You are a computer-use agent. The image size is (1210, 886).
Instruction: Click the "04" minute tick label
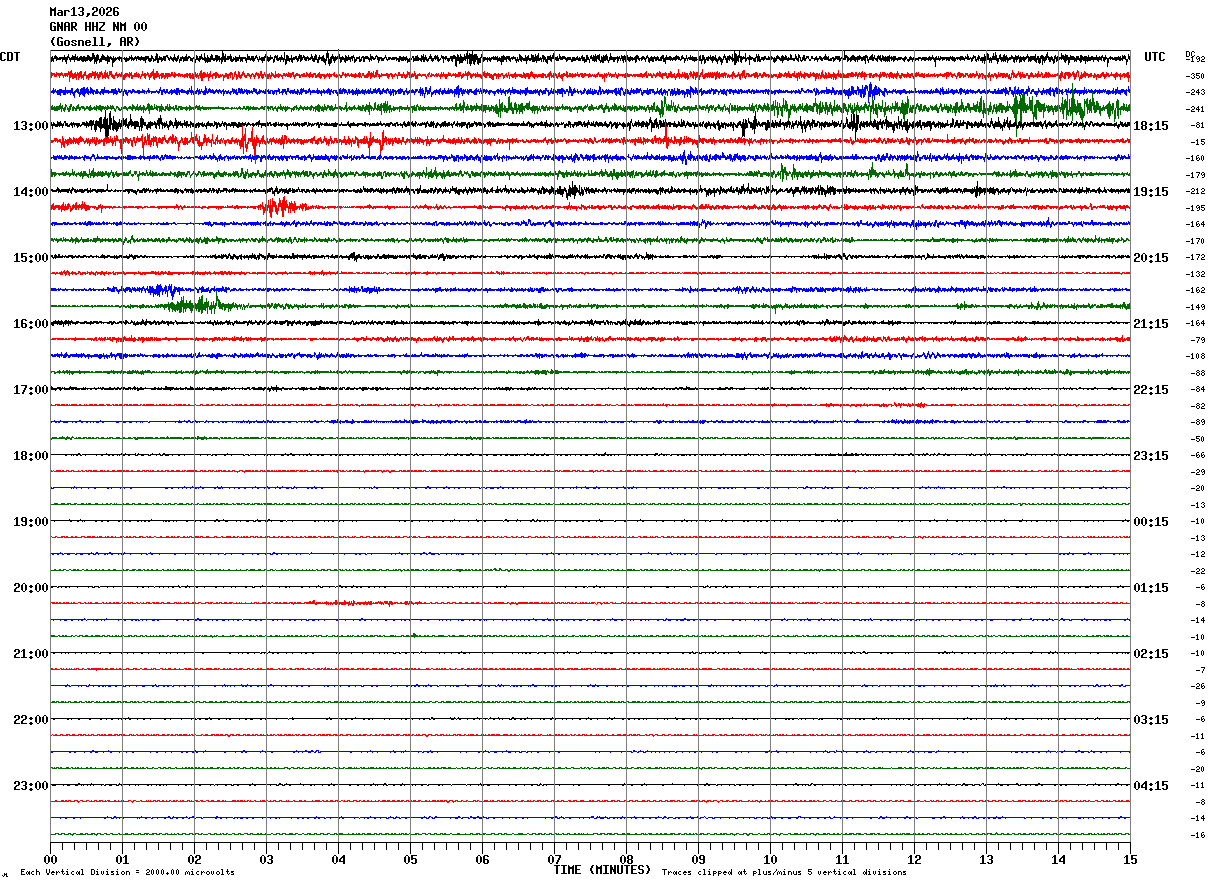click(338, 859)
